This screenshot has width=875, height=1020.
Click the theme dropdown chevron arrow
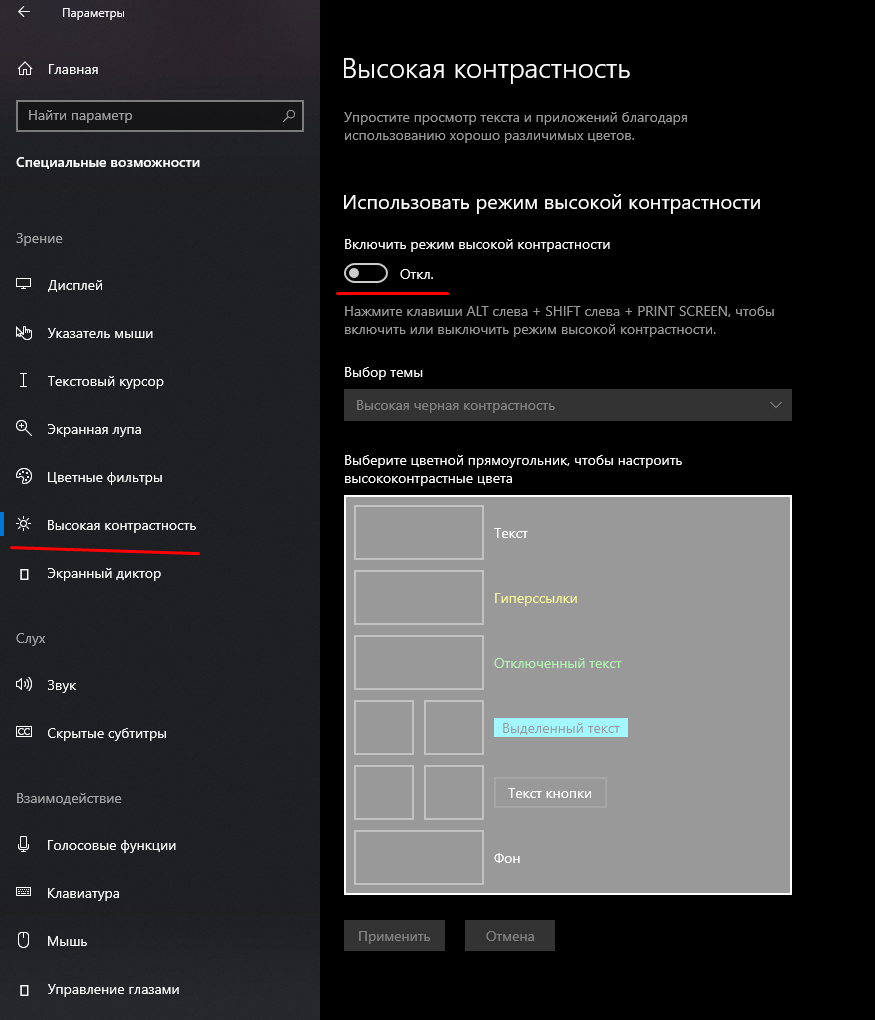coord(776,405)
